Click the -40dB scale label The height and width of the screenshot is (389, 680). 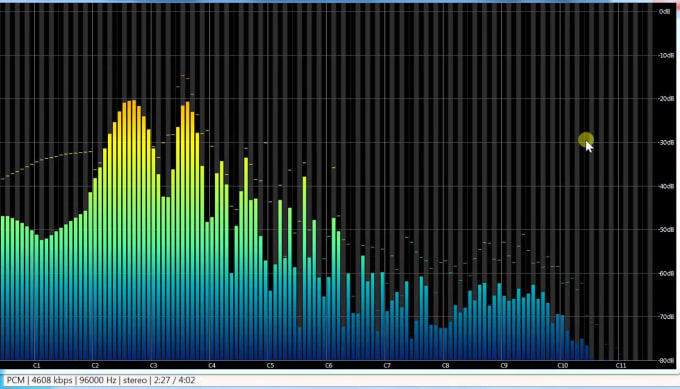pos(666,186)
